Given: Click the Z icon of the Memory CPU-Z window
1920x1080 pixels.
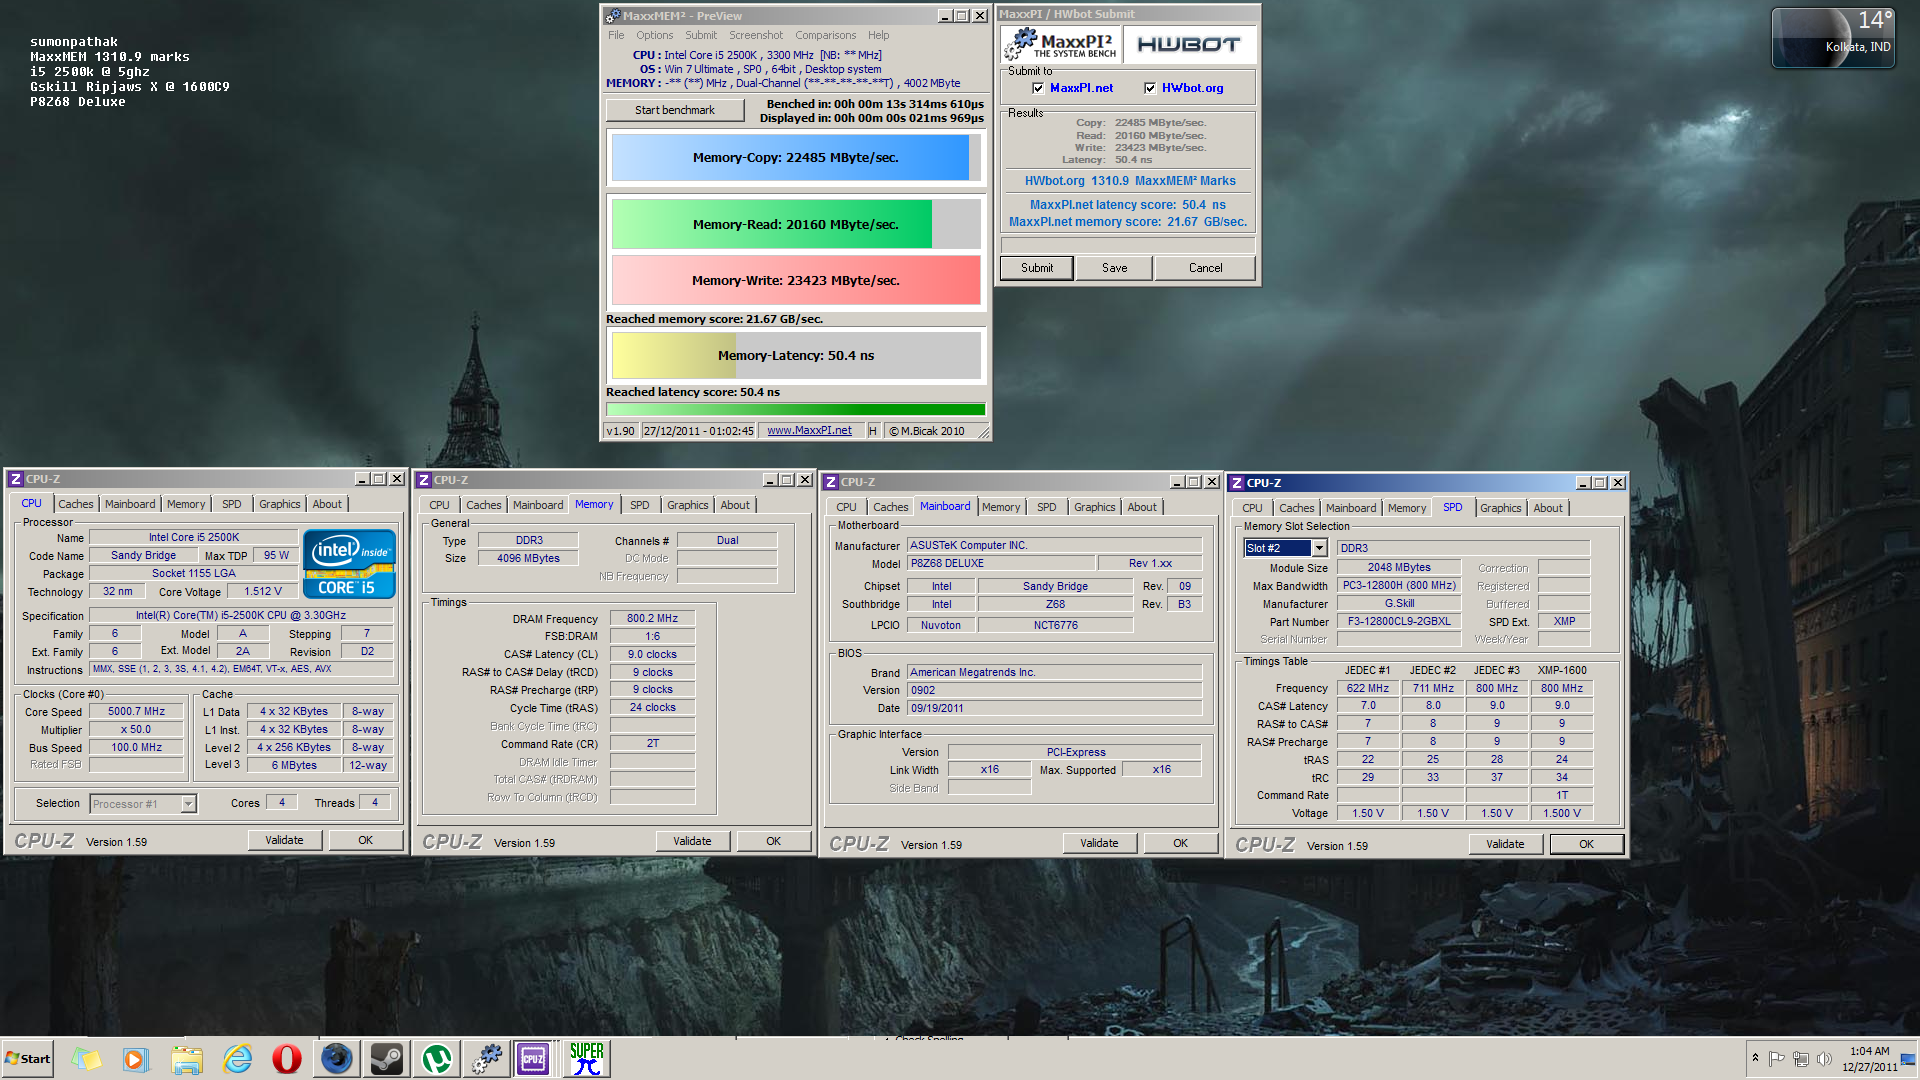Looking at the screenshot, I should 424,480.
